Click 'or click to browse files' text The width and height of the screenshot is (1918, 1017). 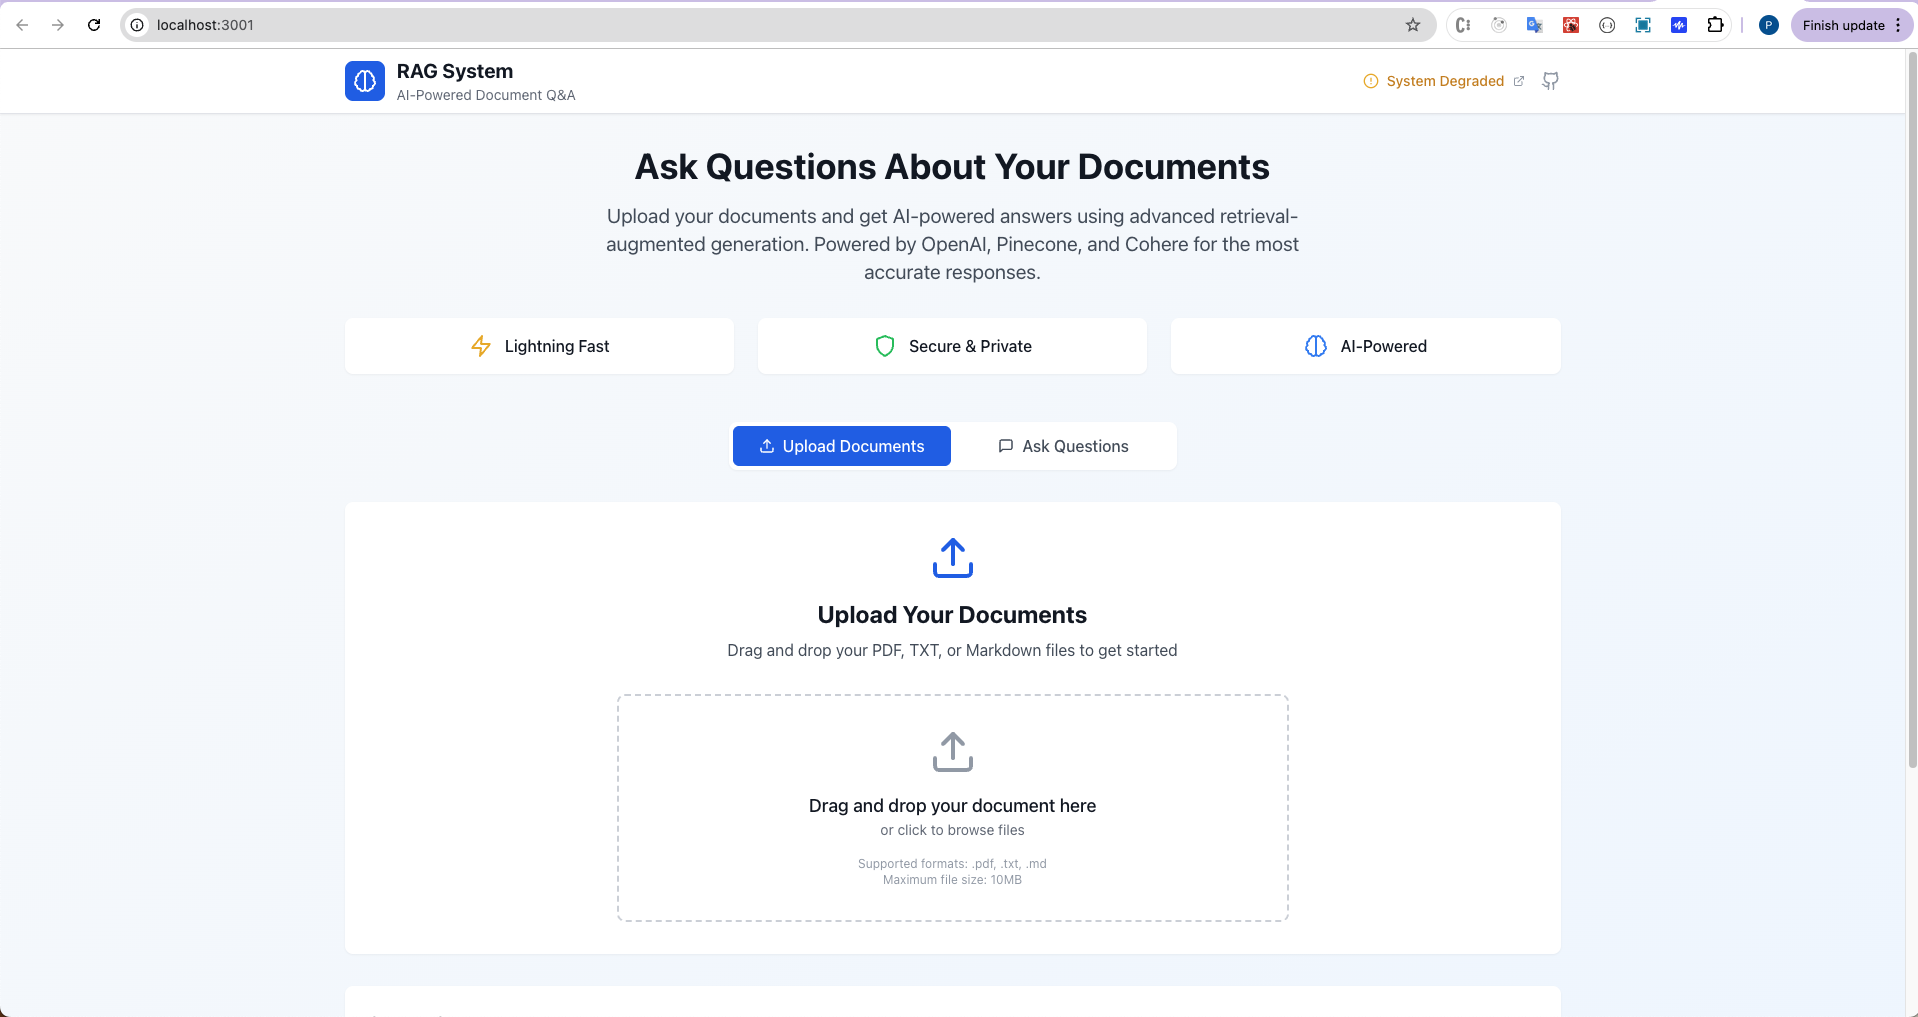[x=952, y=830]
